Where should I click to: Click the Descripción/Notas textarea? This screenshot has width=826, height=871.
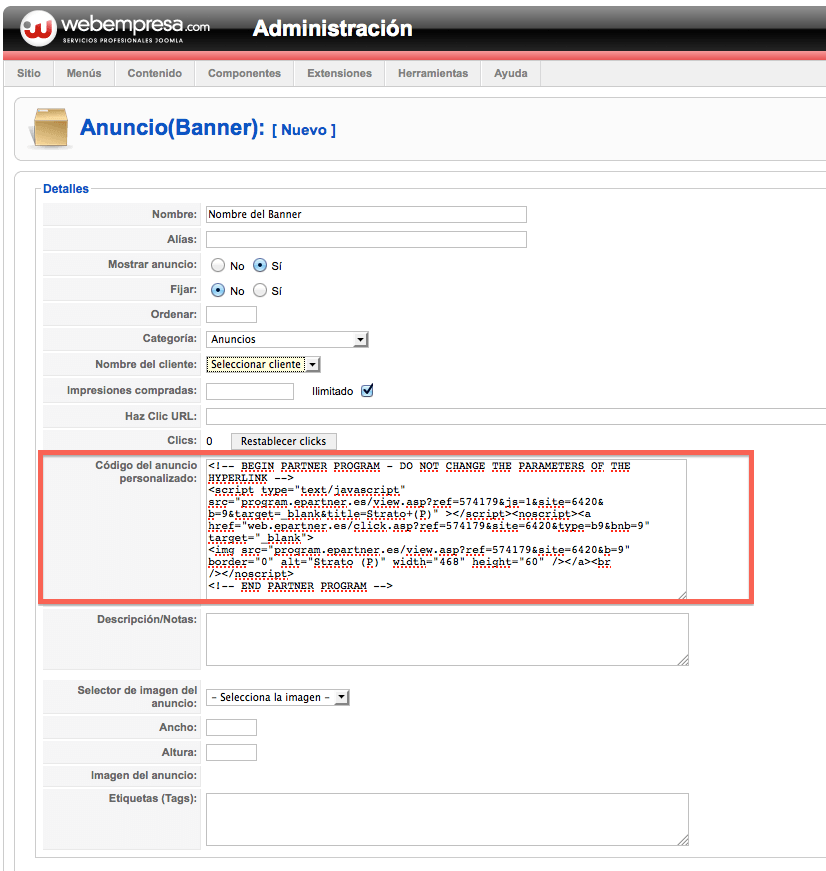(x=447, y=639)
